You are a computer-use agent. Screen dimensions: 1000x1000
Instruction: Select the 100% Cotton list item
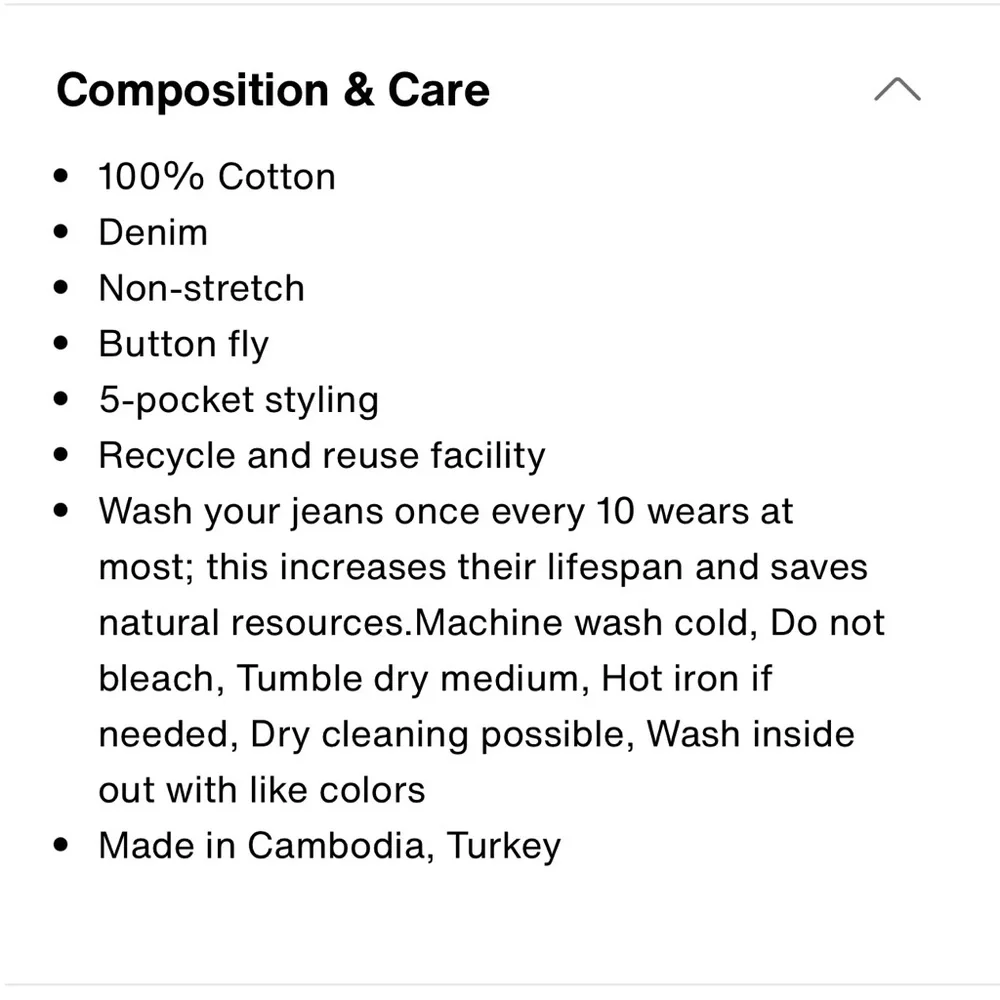(217, 177)
